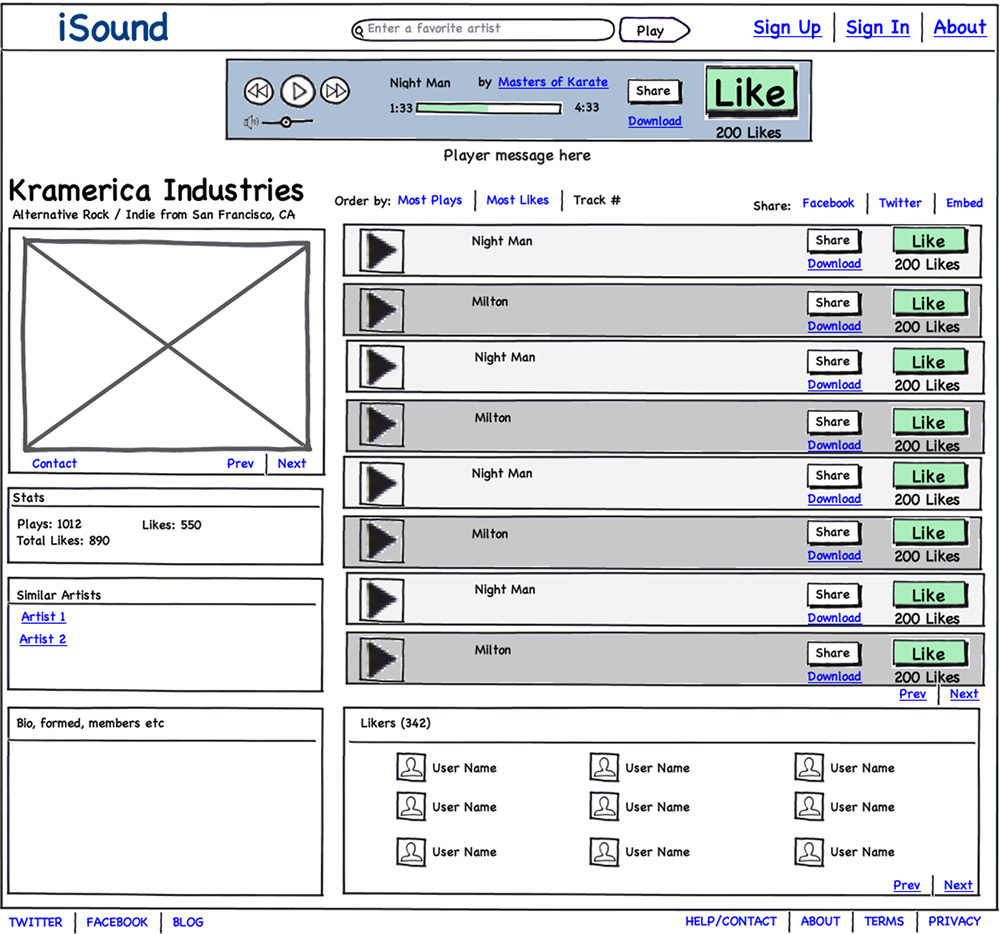This screenshot has width=1000, height=934.
Task: Open the first liker's user avatar
Action: click(x=411, y=768)
